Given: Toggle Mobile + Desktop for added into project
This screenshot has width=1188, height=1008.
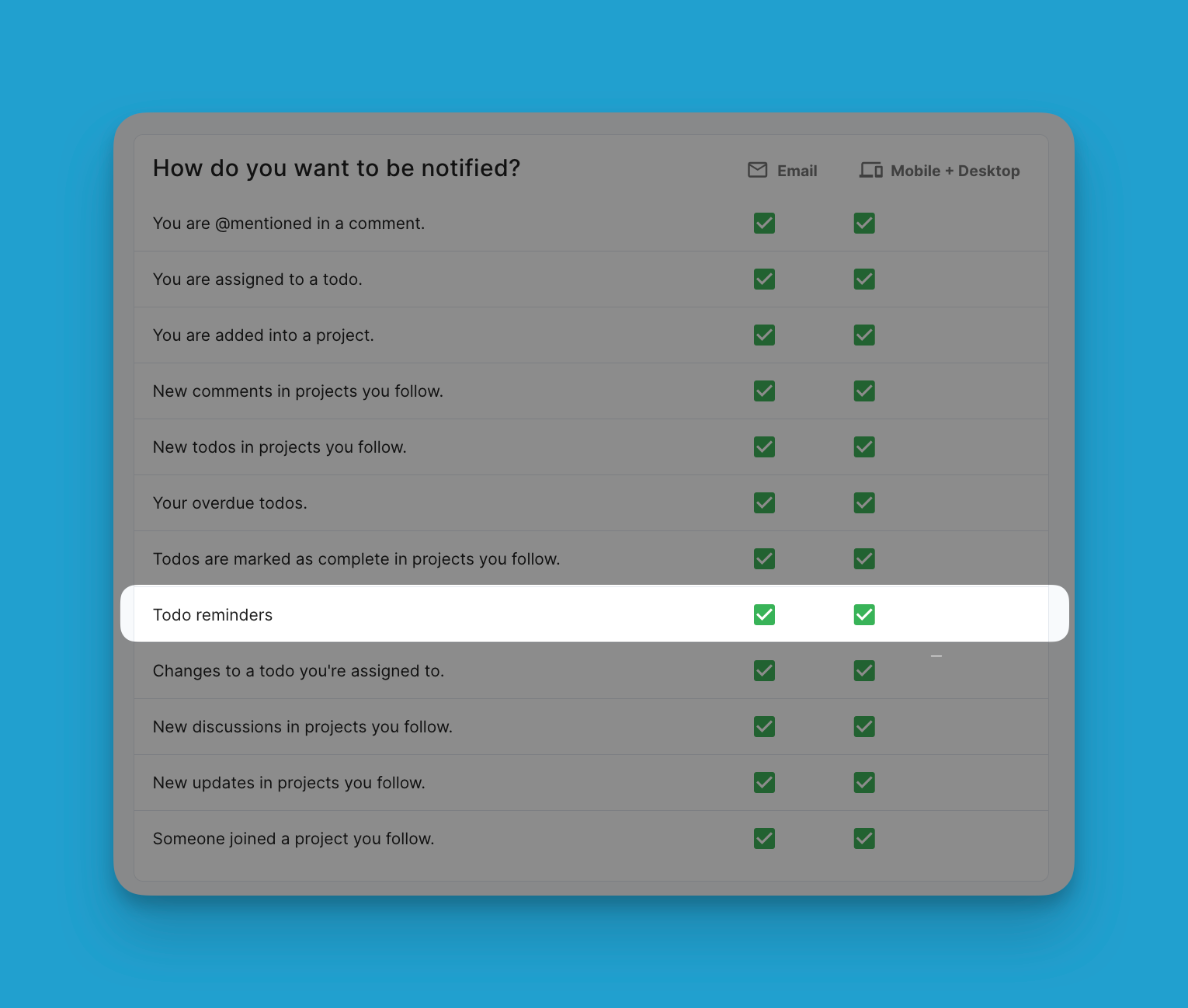Looking at the screenshot, I should pyautogui.click(x=864, y=335).
